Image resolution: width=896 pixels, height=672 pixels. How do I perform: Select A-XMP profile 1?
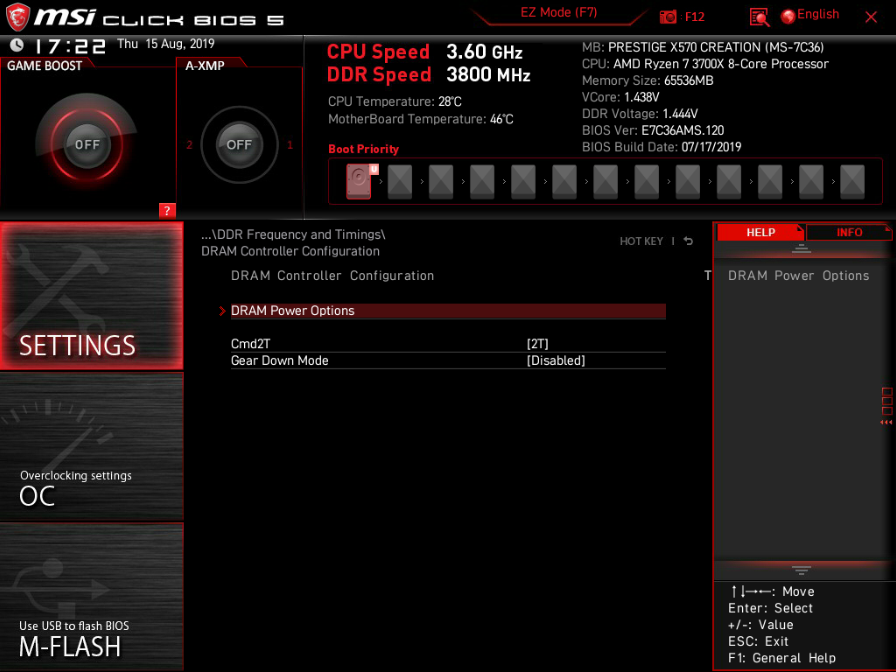coord(290,145)
